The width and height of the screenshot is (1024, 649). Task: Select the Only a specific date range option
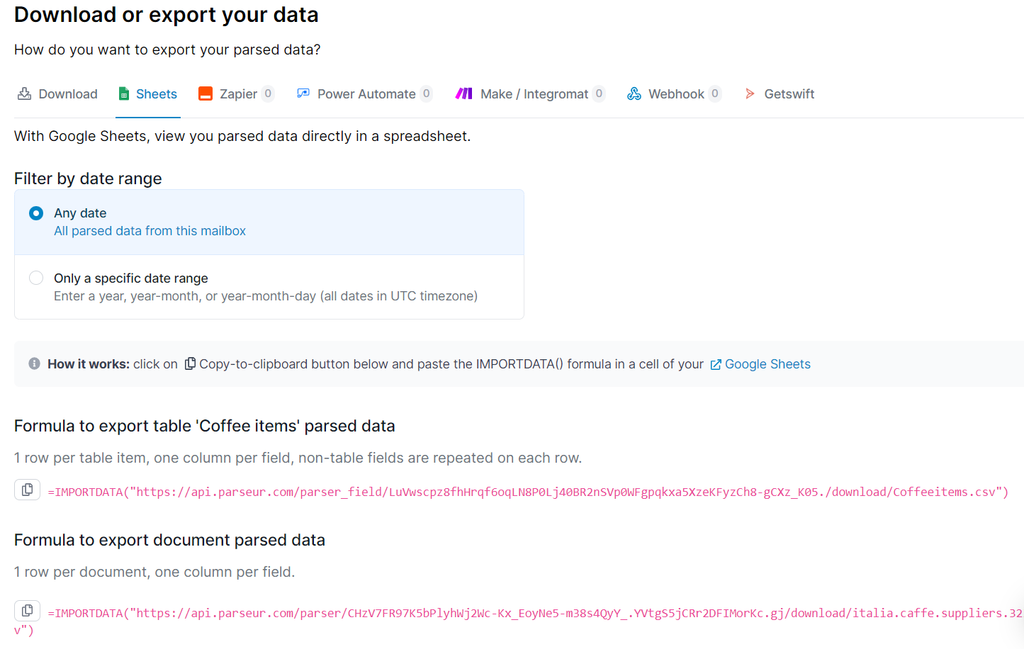(35, 278)
